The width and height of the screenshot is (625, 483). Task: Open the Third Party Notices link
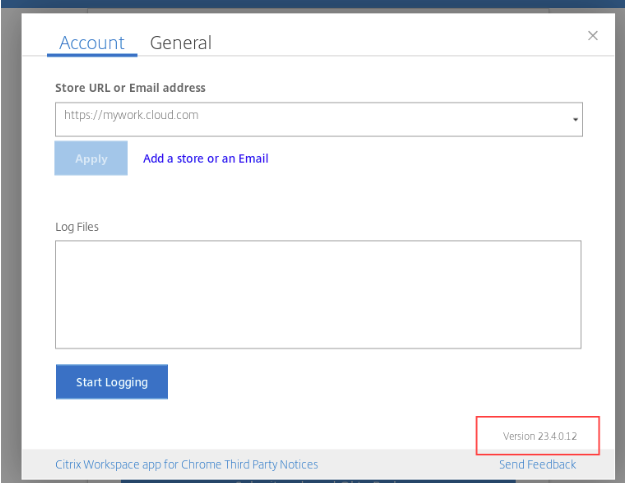click(187, 464)
